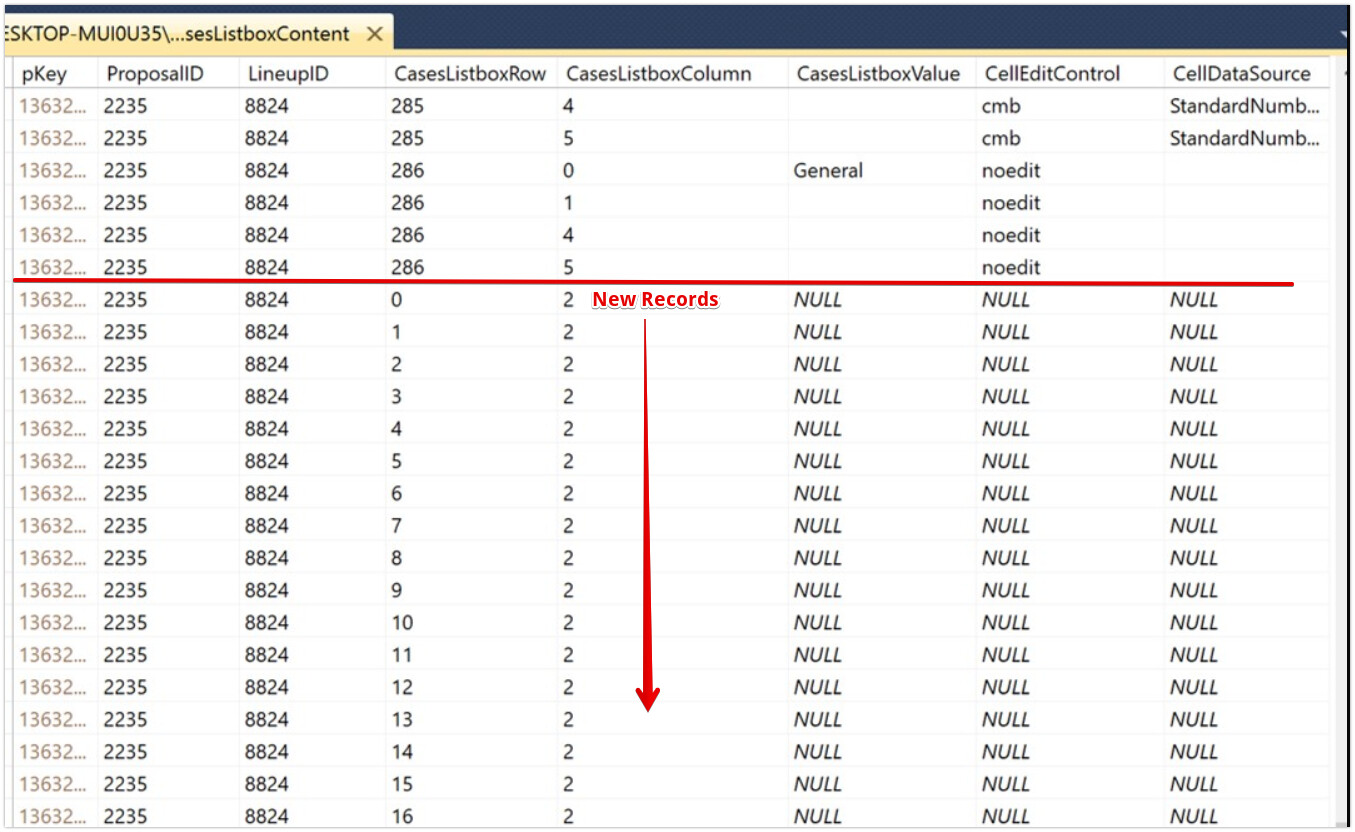Select the sesListboxContent document tab
Viewport: 1355px width, 832px height.
(x=180, y=34)
